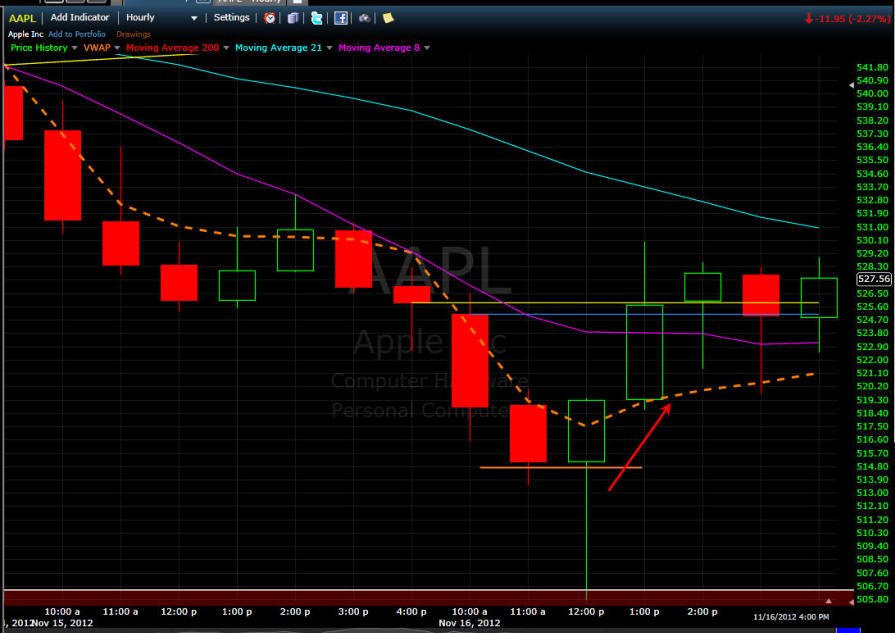Click Add to Portfolio link
The width and height of the screenshot is (895, 633).
coord(77,34)
